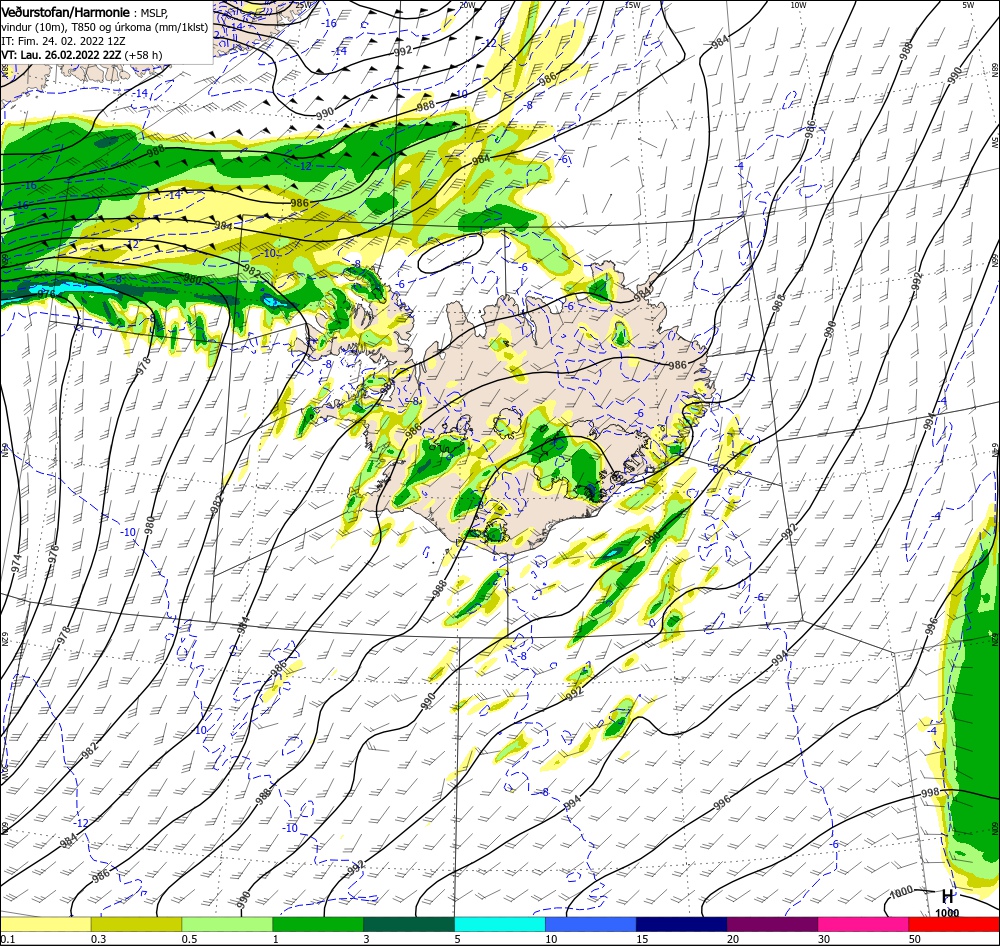Click the bold 1000 value under H
The width and height of the screenshot is (1000, 946).
pyautogui.click(x=947, y=913)
